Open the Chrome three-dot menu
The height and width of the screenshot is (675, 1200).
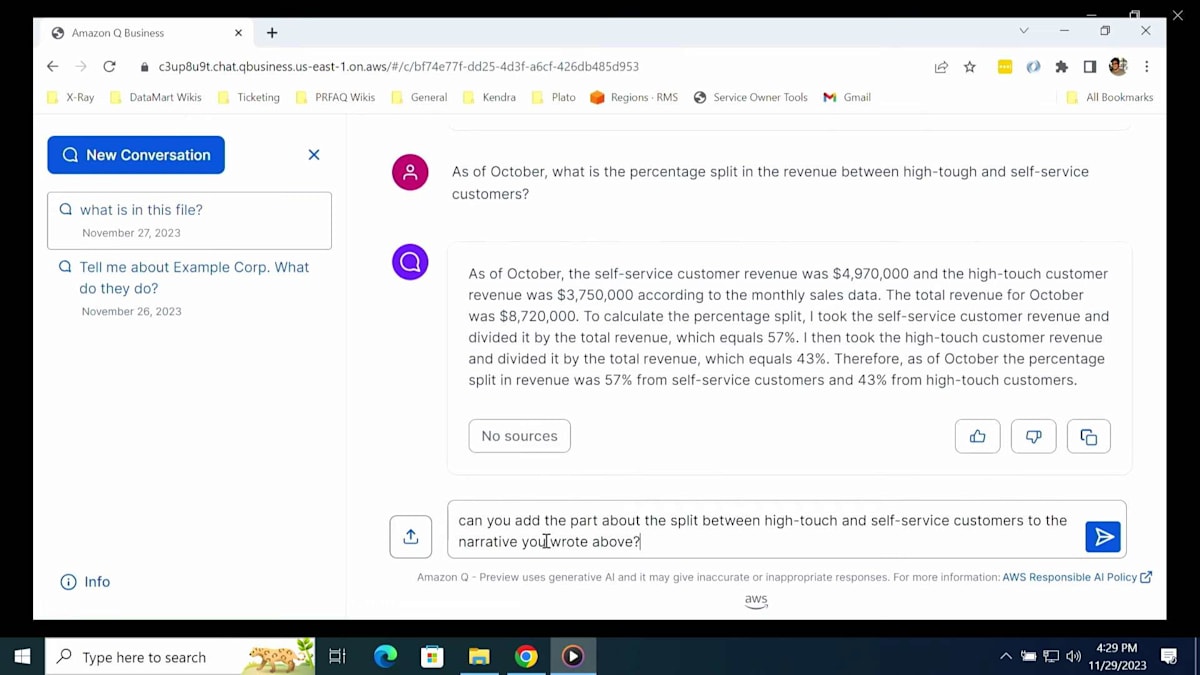click(x=1146, y=67)
